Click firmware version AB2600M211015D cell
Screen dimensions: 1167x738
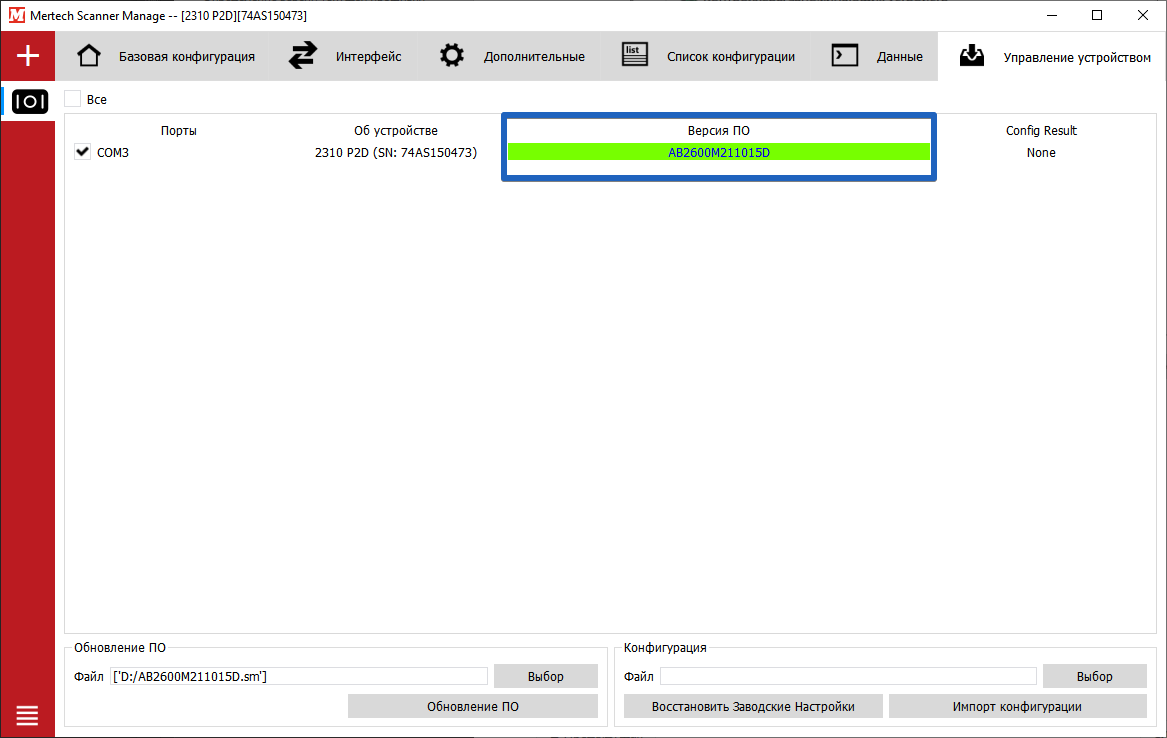719,153
